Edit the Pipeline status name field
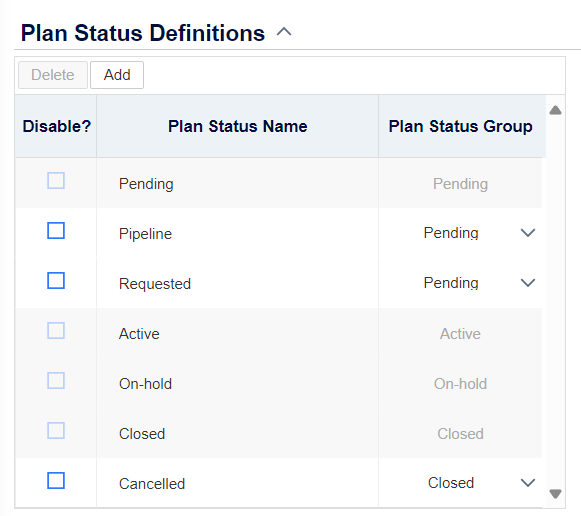Screen dimensions: 581x516 (x=238, y=234)
